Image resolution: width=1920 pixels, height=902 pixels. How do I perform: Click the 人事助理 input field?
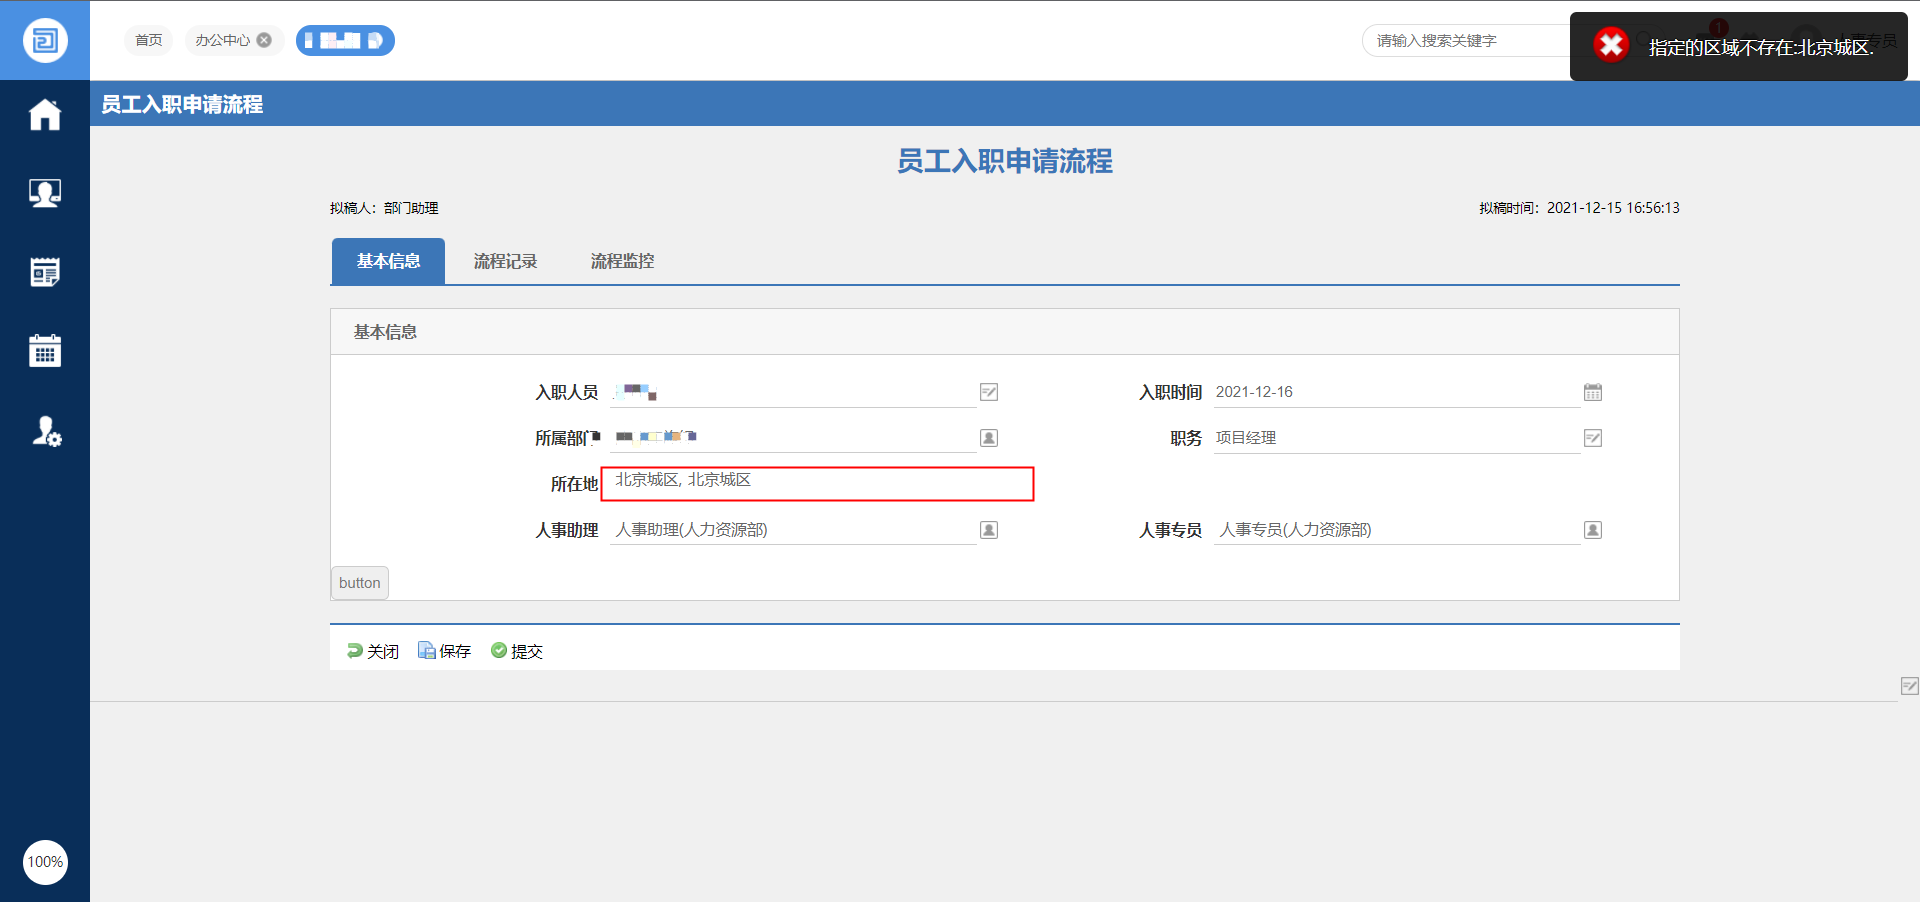[793, 530]
